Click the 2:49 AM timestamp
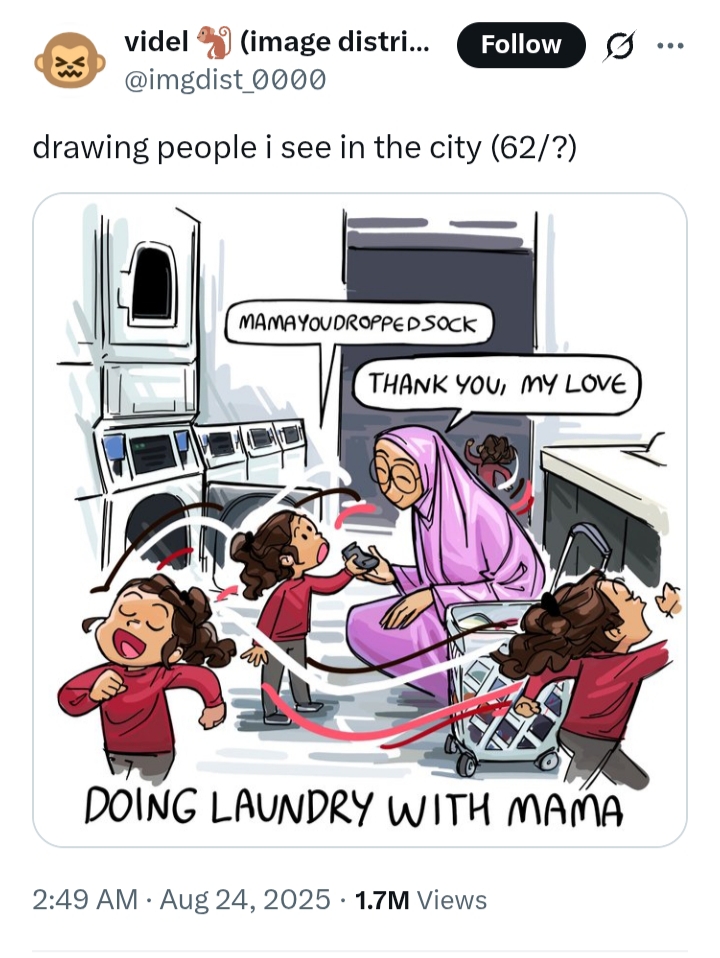This screenshot has height=958, width=720. (x=85, y=899)
